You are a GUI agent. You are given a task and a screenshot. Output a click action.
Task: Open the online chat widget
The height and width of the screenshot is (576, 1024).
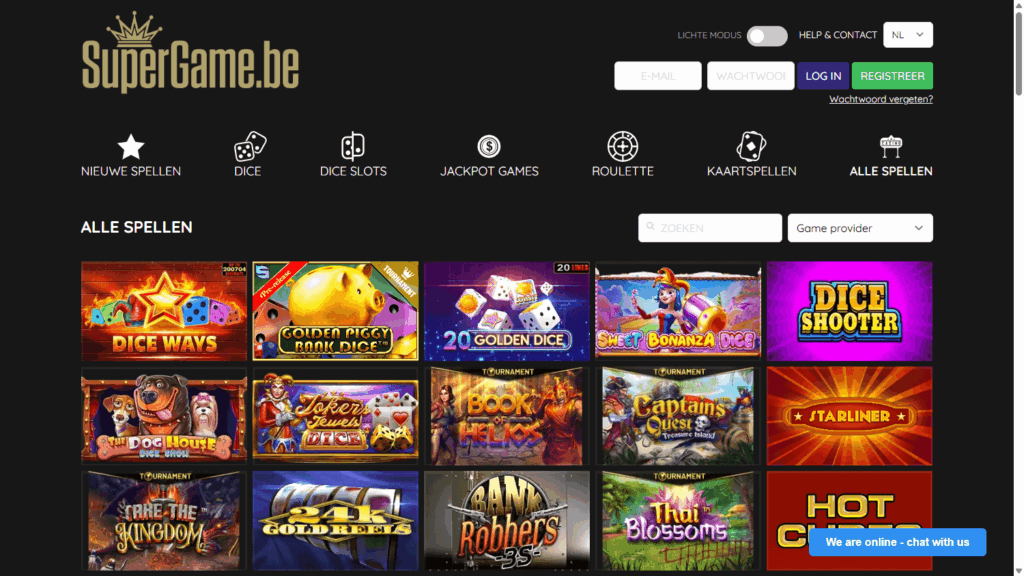(x=897, y=542)
